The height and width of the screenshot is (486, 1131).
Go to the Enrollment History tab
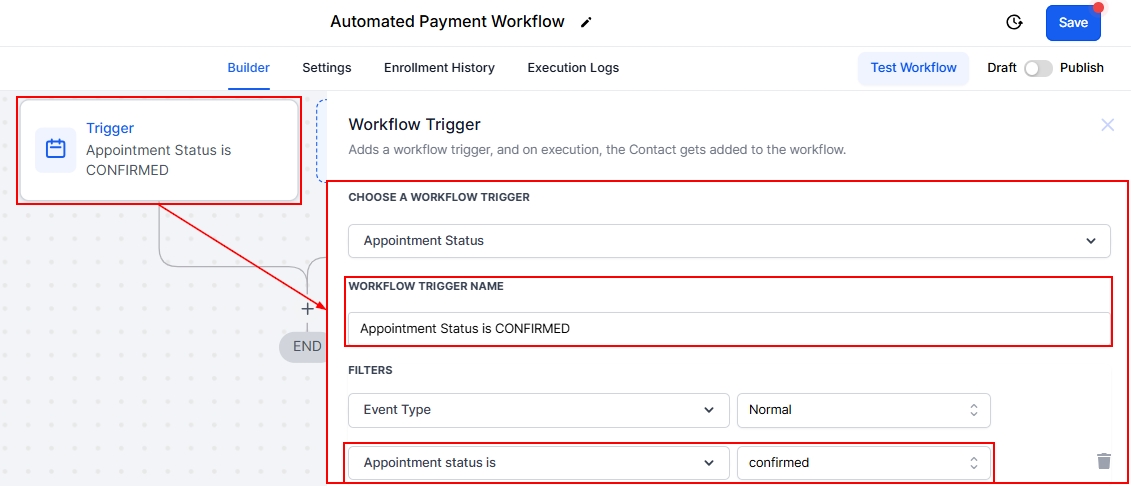point(439,68)
